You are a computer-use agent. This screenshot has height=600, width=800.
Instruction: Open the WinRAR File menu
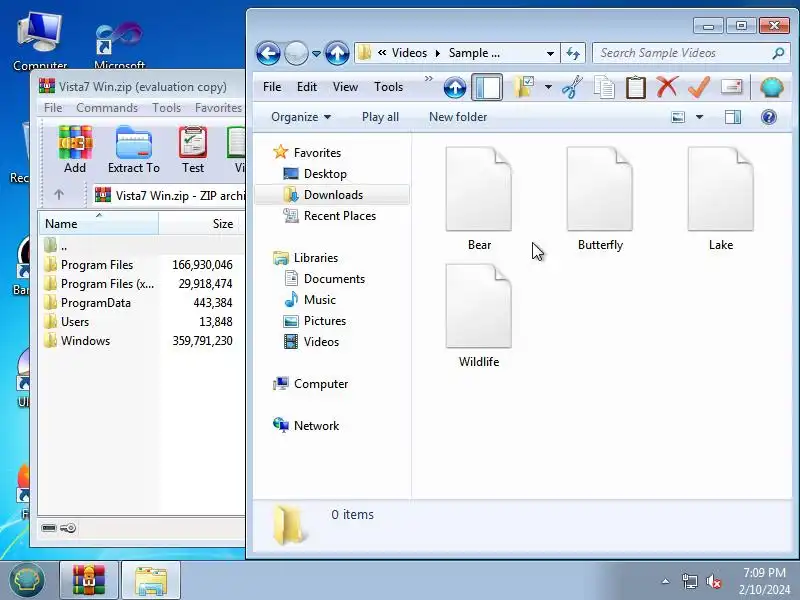click(53, 108)
